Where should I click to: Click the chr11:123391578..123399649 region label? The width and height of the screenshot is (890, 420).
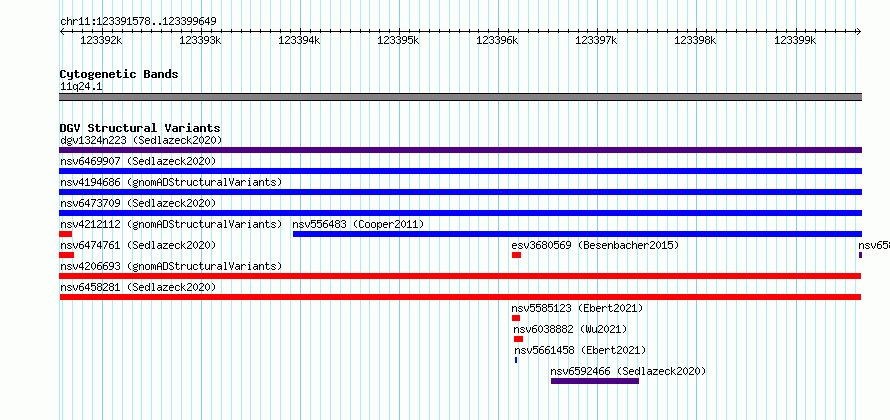(138, 22)
